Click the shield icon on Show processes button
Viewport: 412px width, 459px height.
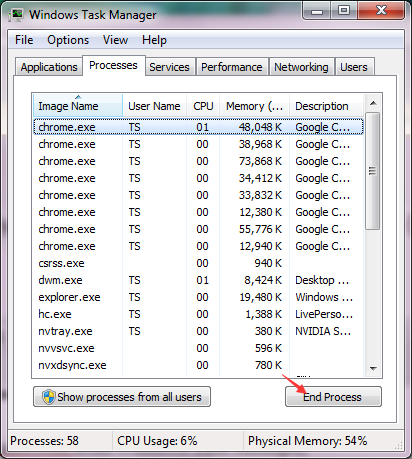tap(49, 397)
